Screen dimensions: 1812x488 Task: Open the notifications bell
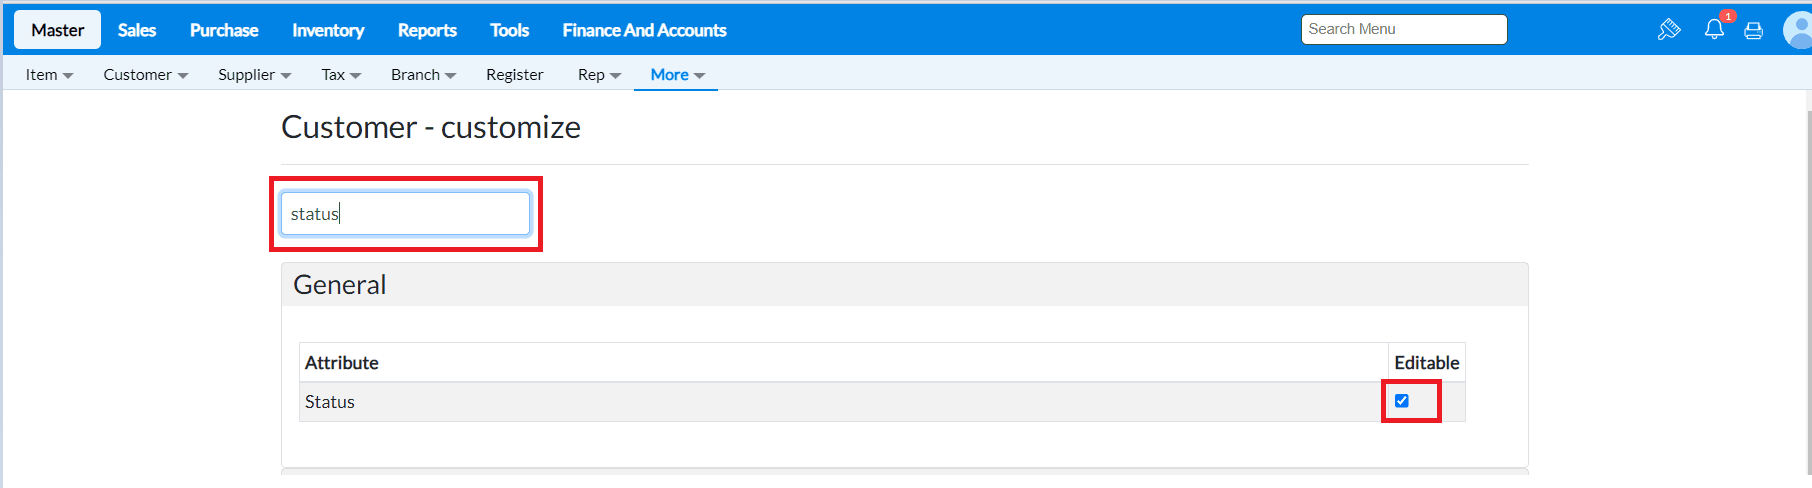tap(1714, 29)
